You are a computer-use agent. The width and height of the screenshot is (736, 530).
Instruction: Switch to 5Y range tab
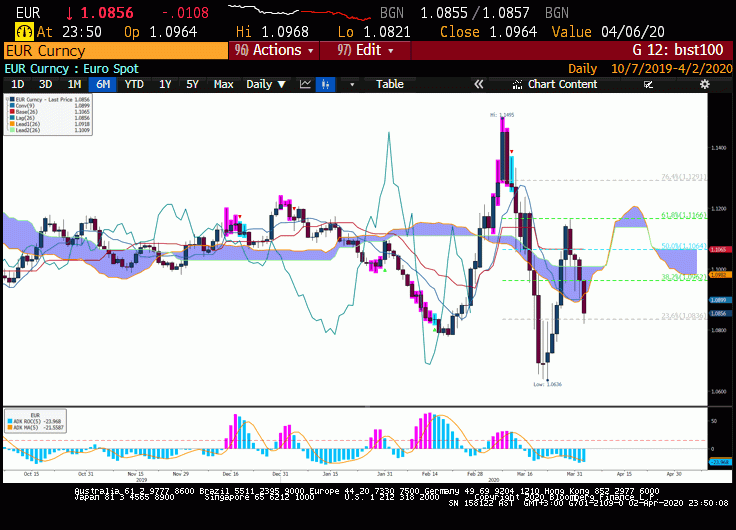click(x=192, y=84)
